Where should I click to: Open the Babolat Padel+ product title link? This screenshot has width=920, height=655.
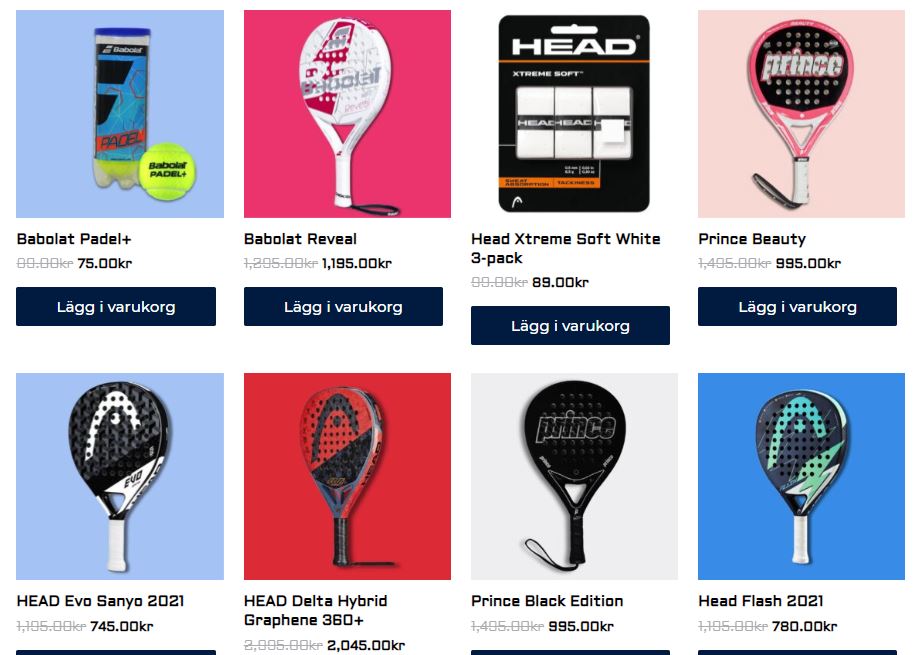[74, 239]
